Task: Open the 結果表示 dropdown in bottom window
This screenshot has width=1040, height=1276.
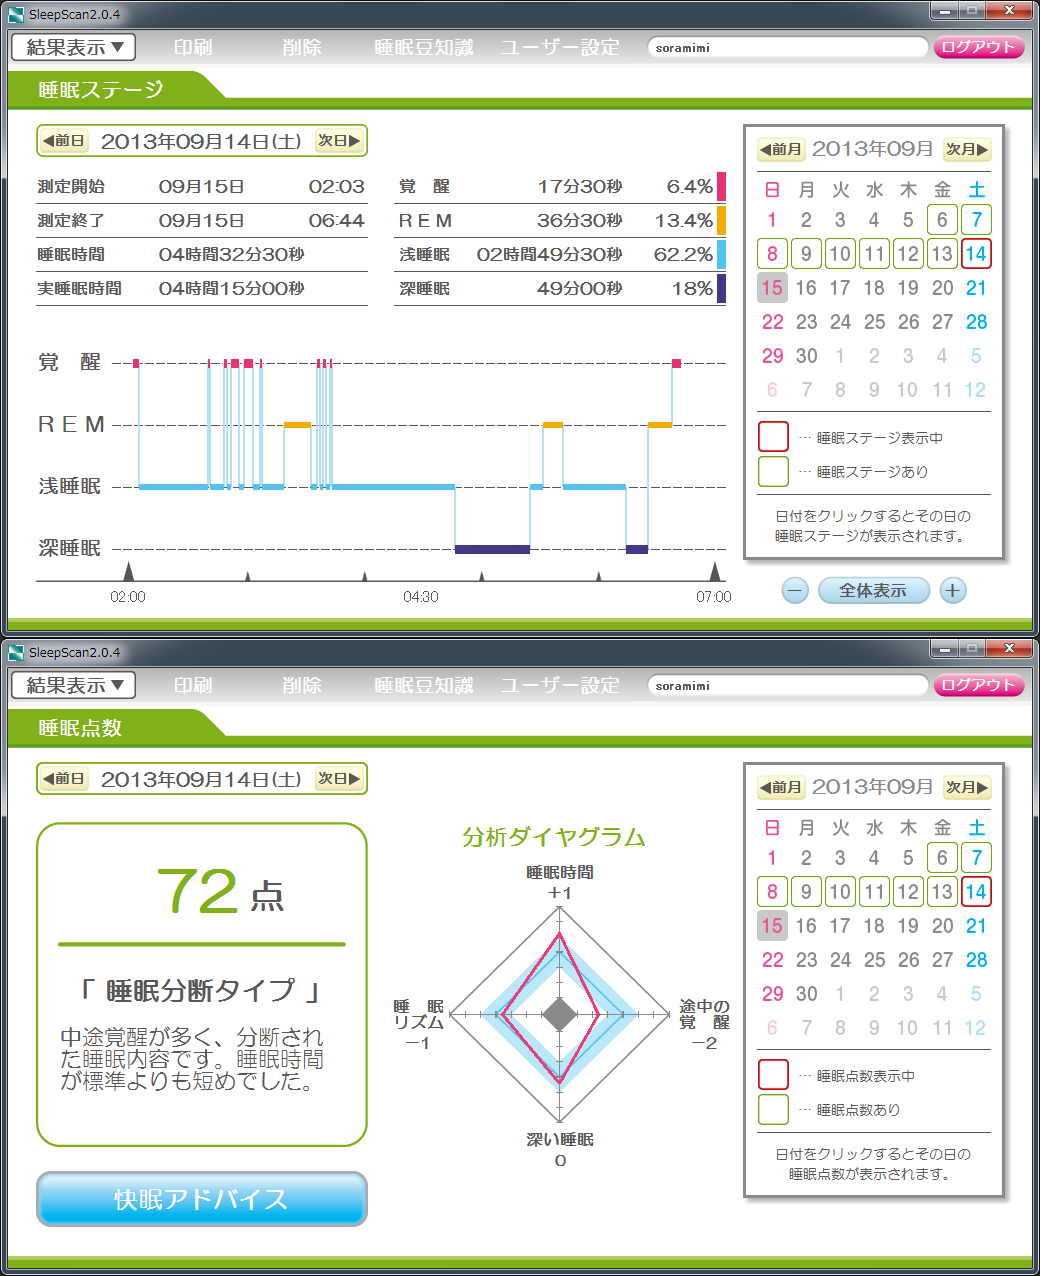Action: [x=74, y=685]
